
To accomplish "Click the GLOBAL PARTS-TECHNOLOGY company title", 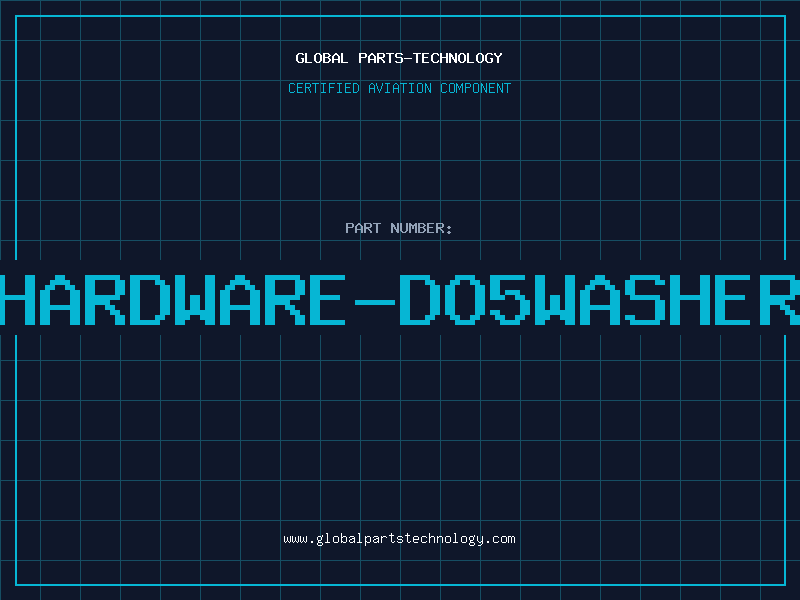I will pyautogui.click(x=399, y=58).
